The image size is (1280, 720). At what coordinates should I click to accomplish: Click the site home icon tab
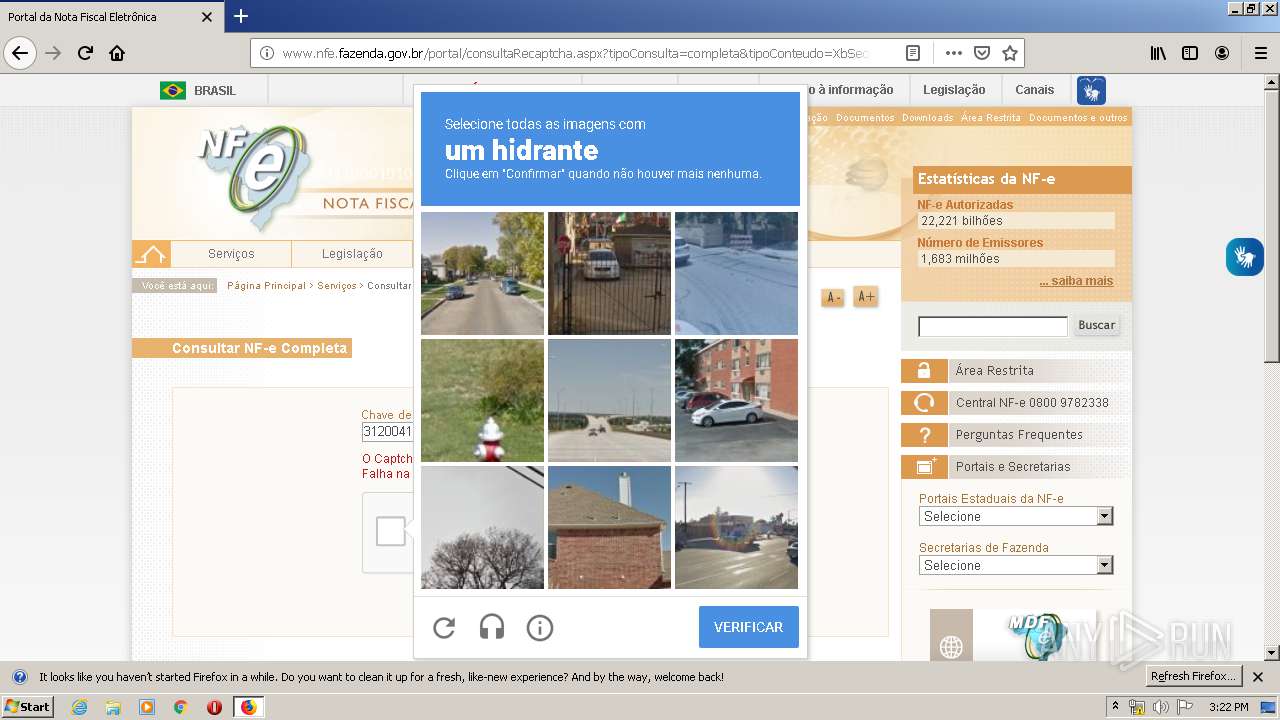pos(151,254)
